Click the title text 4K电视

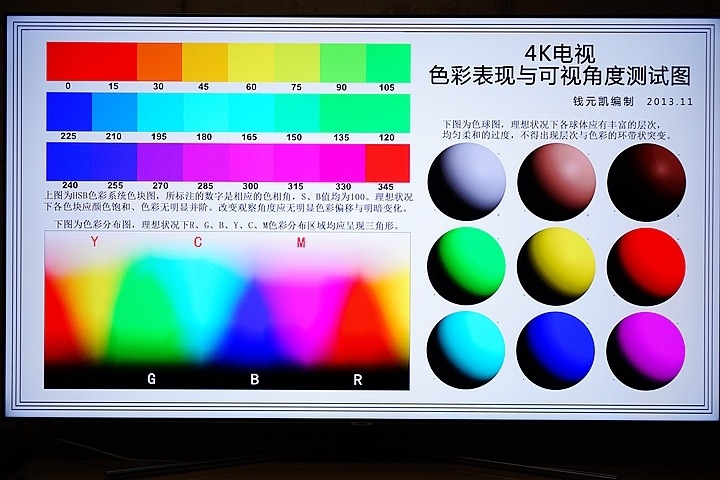(560, 54)
